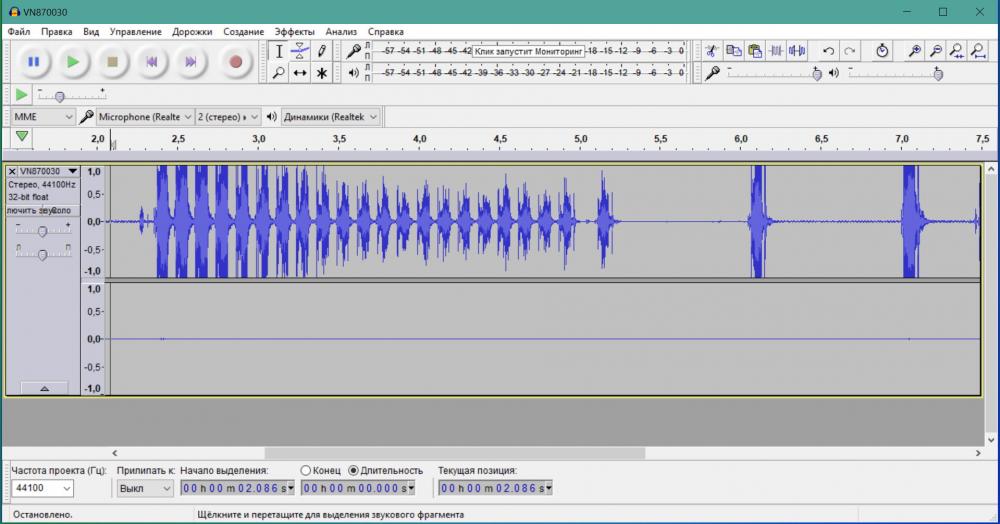
Task: Redo the undone action
Action: pos(849,51)
